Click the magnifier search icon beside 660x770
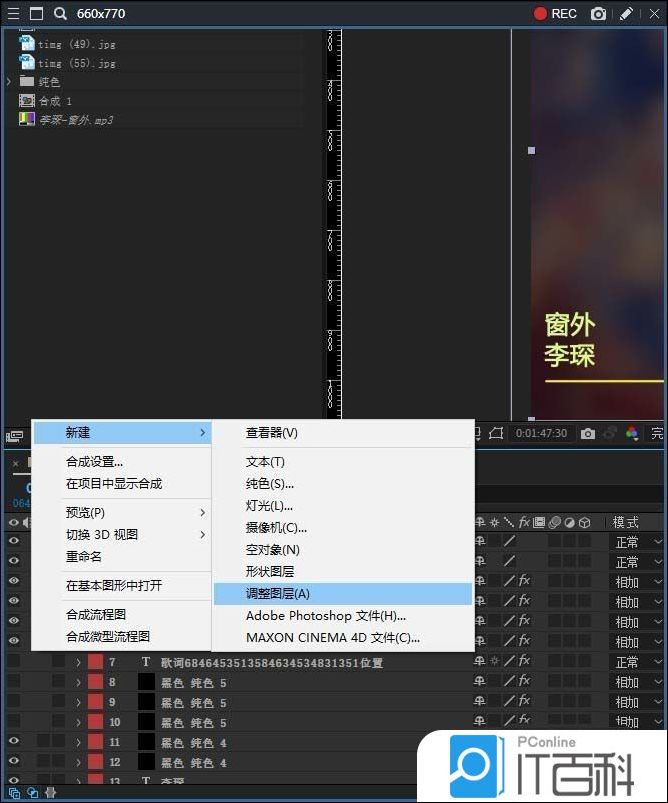The height and width of the screenshot is (803, 668). point(60,13)
